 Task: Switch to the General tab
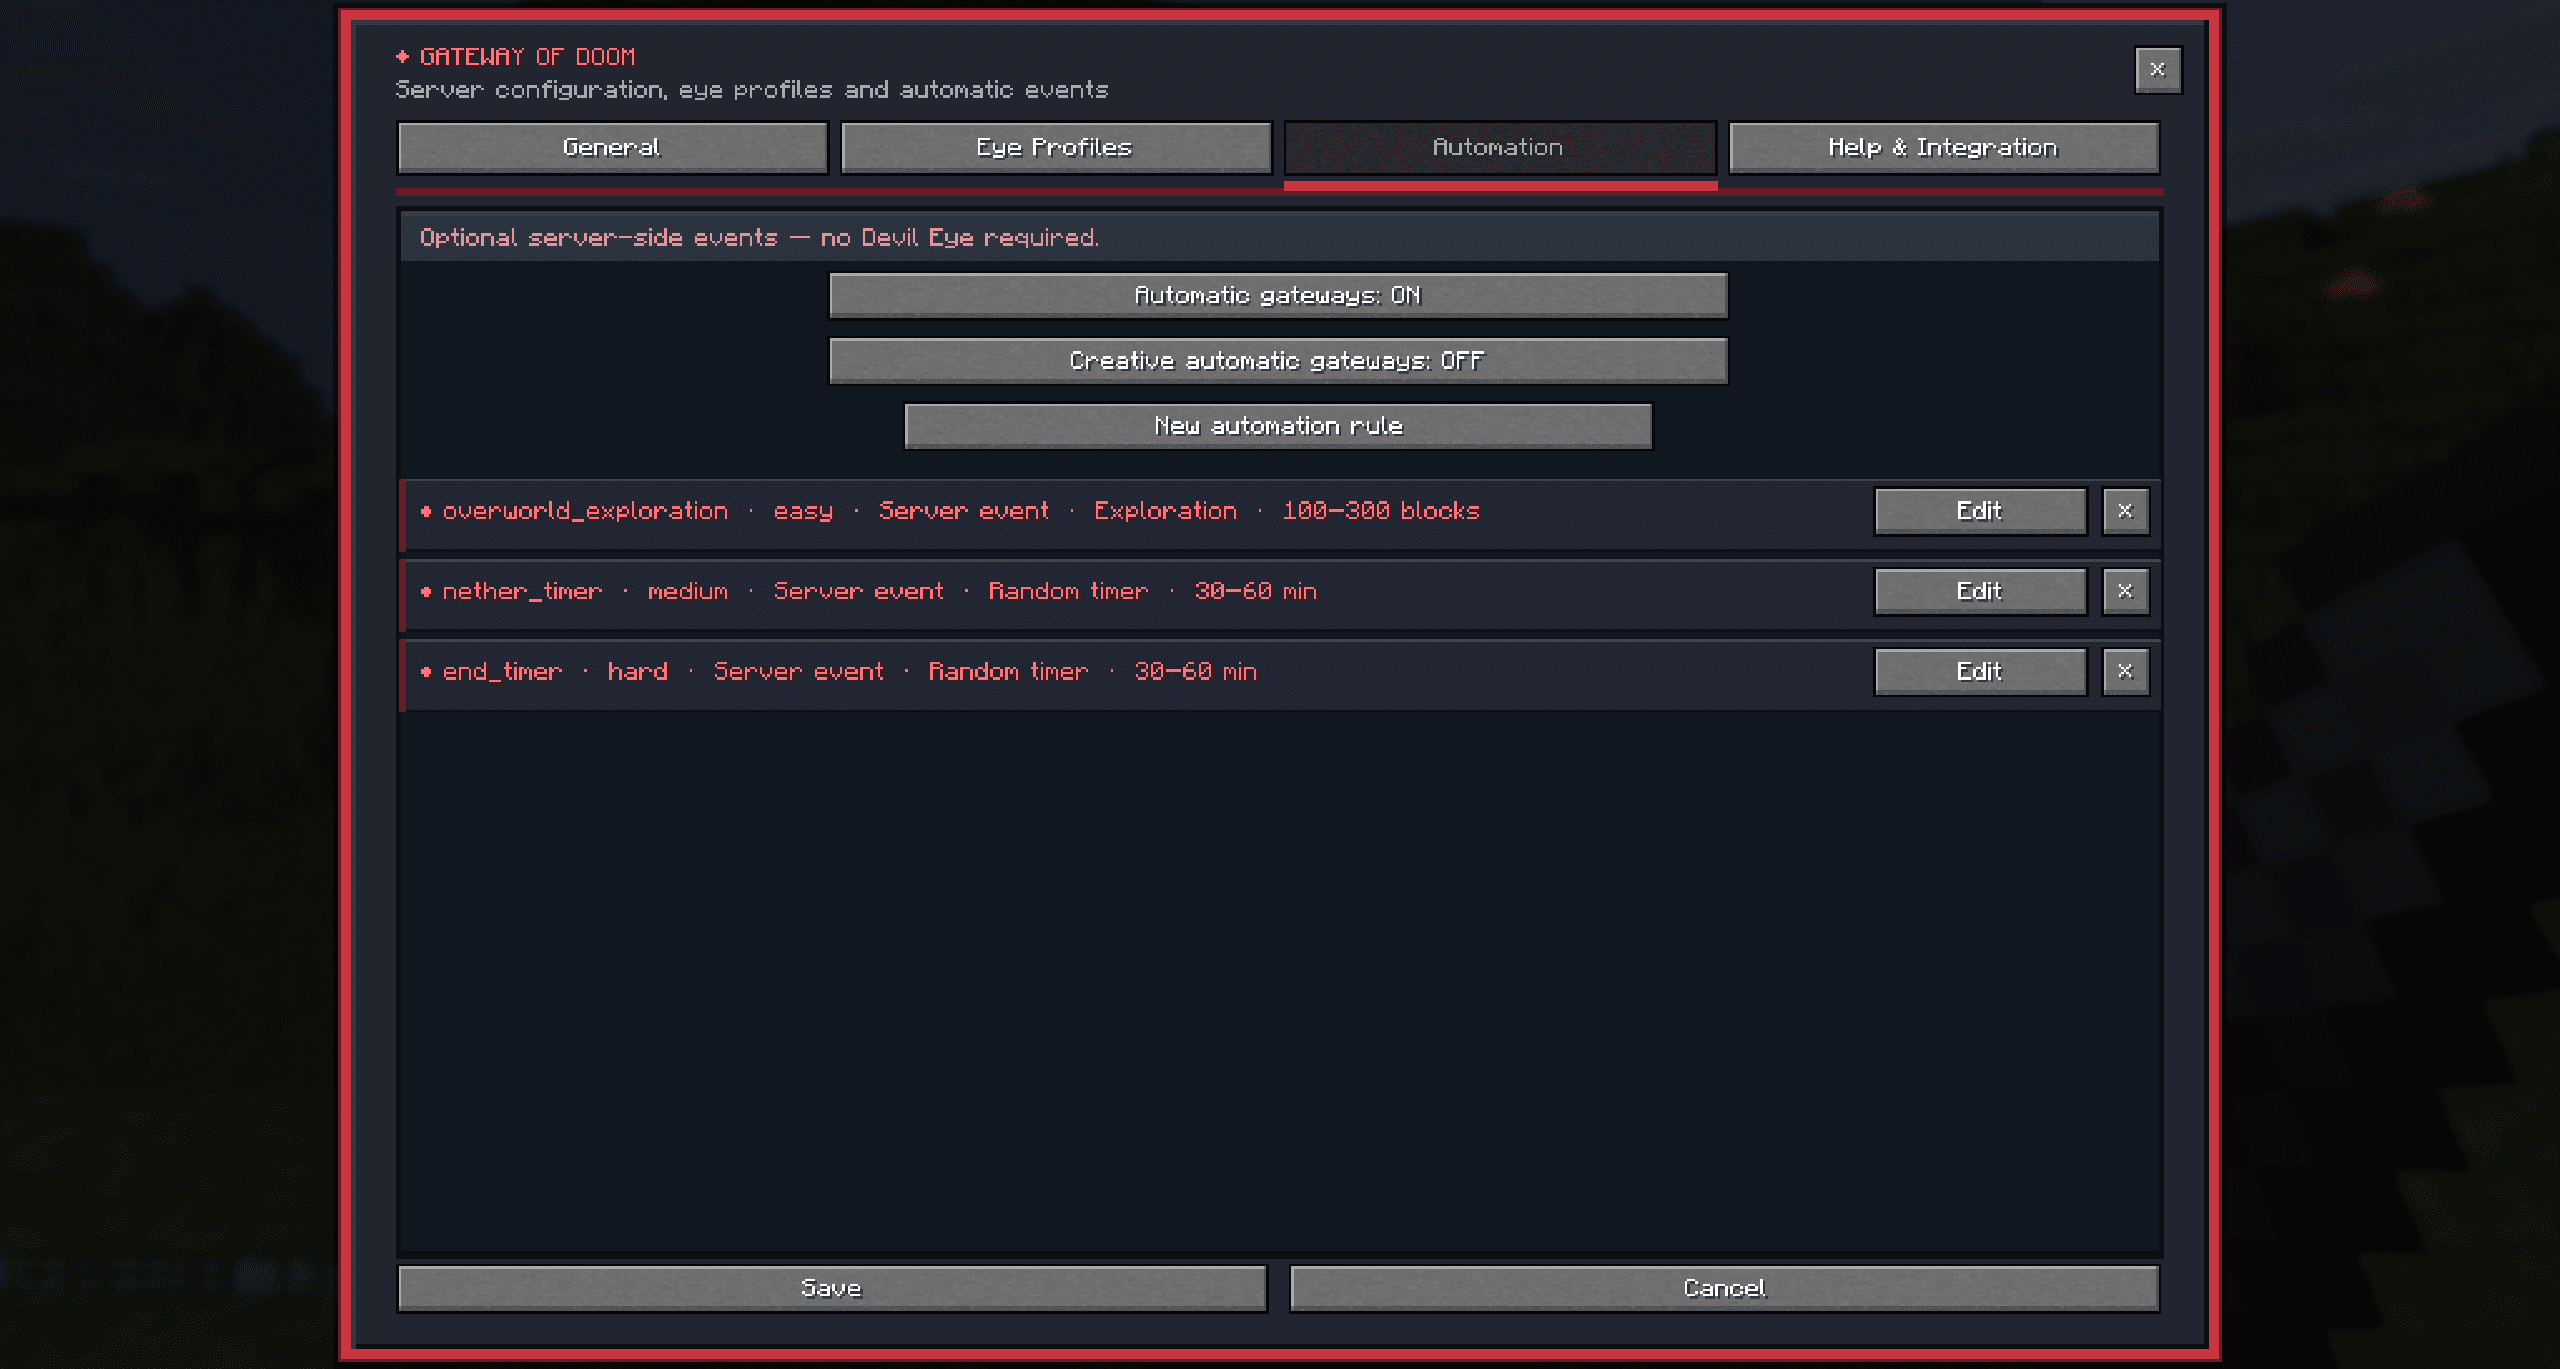click(612, 148)
